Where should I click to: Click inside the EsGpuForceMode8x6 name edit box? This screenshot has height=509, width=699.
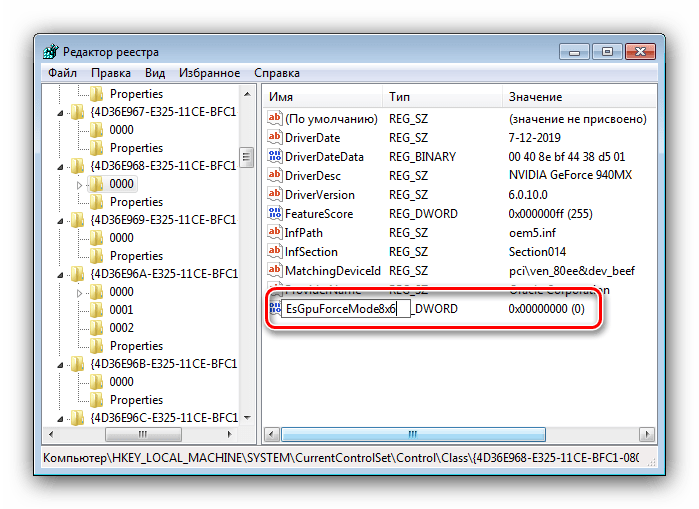click(346, 309)
